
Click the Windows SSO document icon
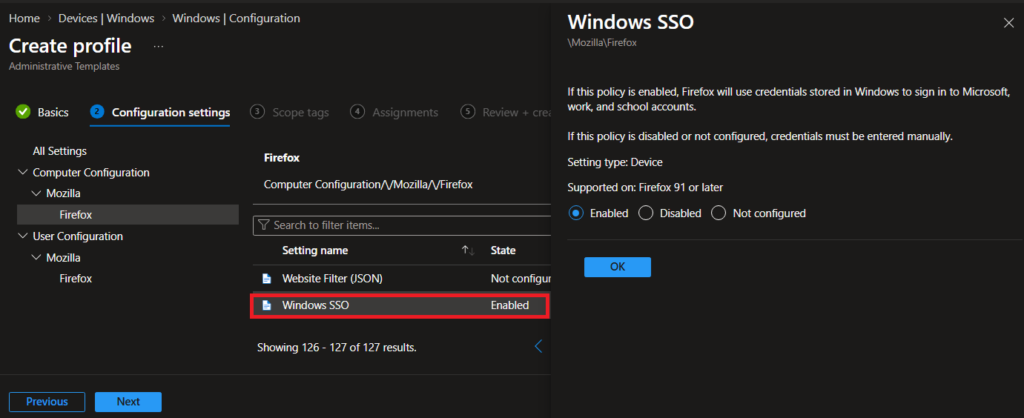click(x=266, y=305)
